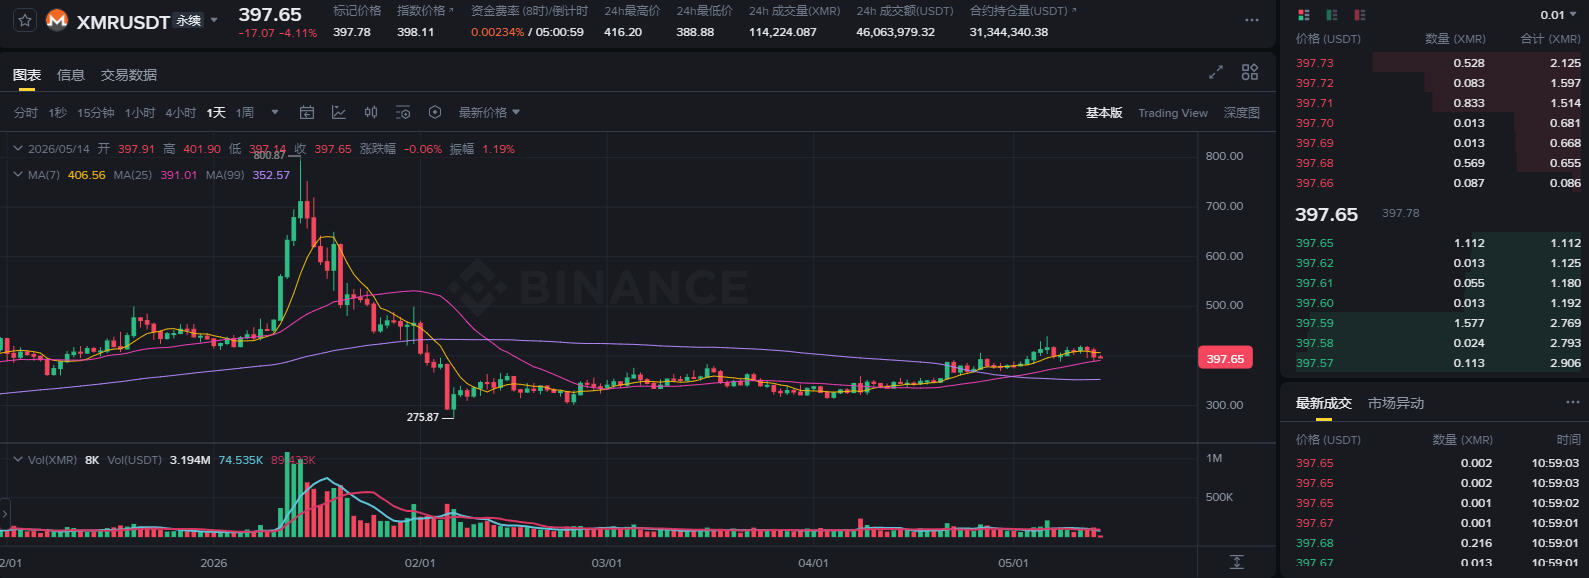Click trade row 397.68 at 10:59:01
Viewport: 1589px width, 578px height.
coord(1436,543)
